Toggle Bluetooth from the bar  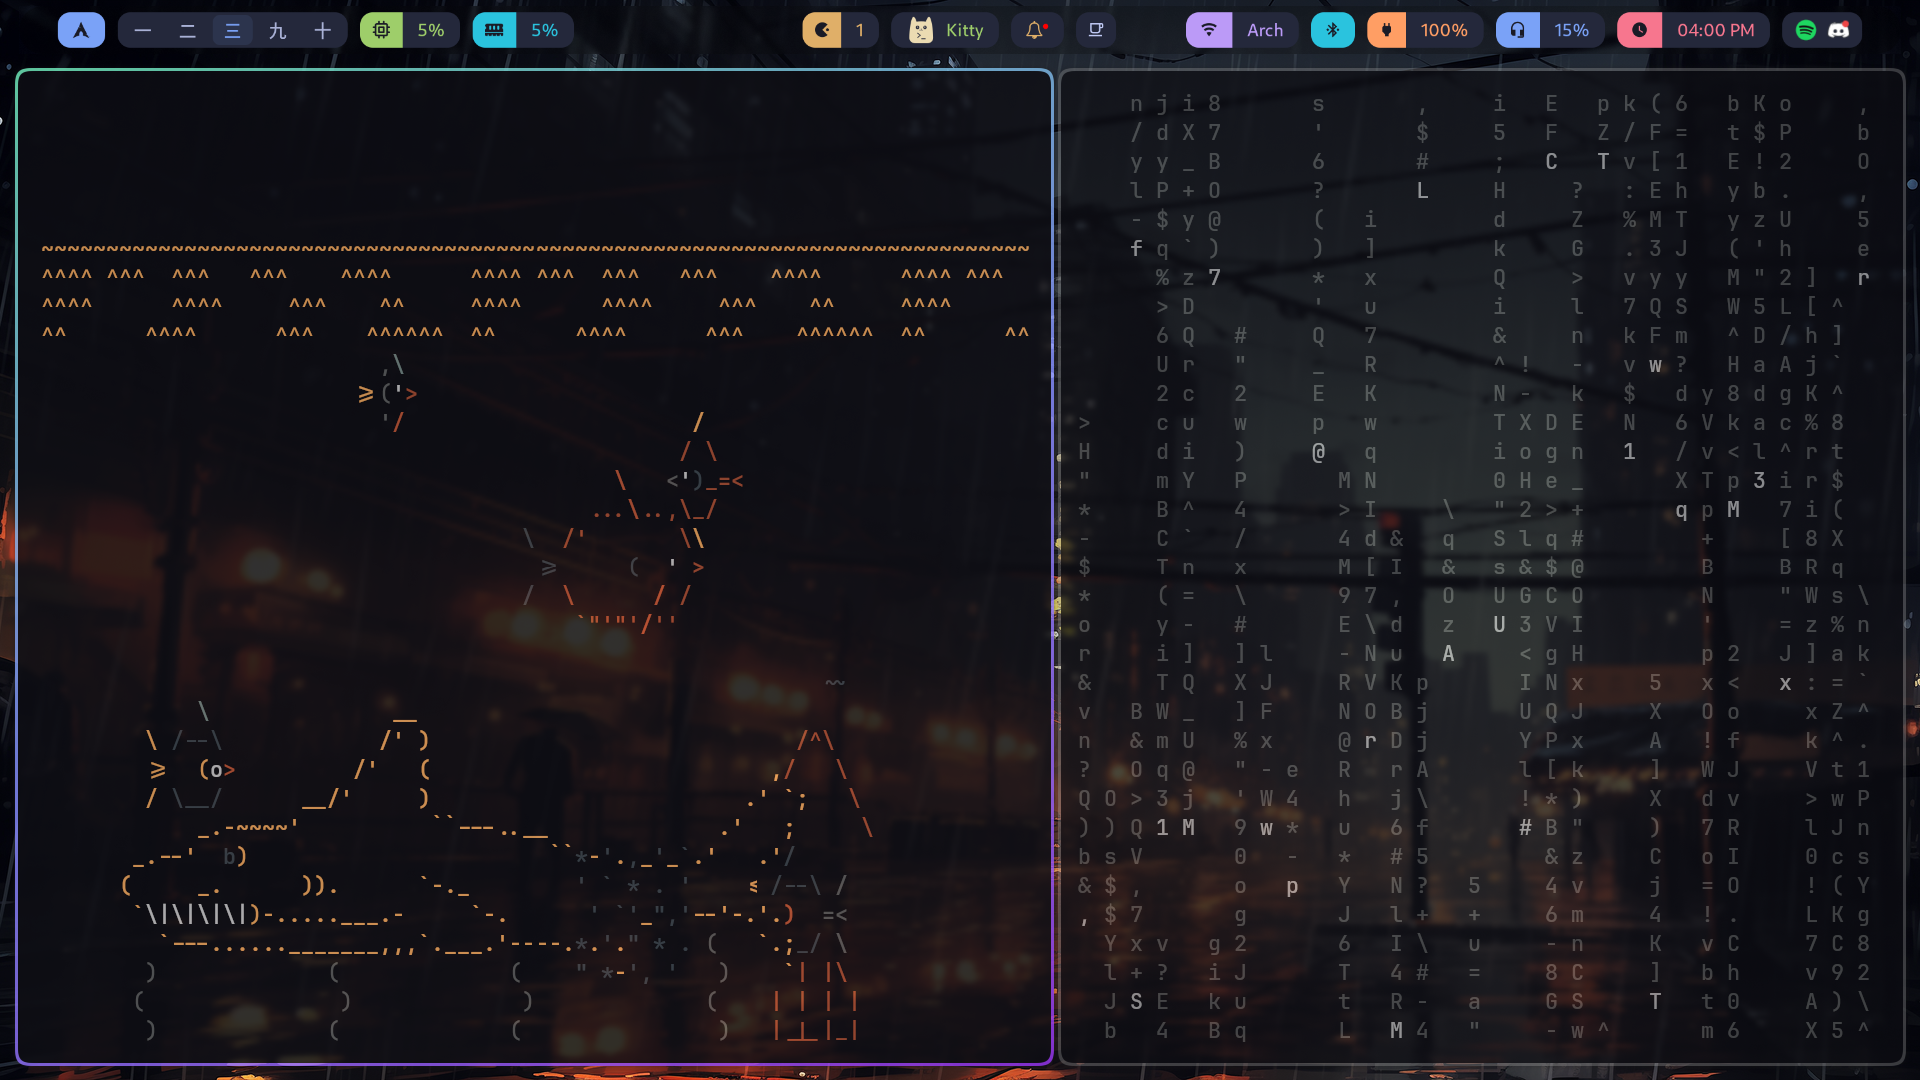tap(1333, 30)
